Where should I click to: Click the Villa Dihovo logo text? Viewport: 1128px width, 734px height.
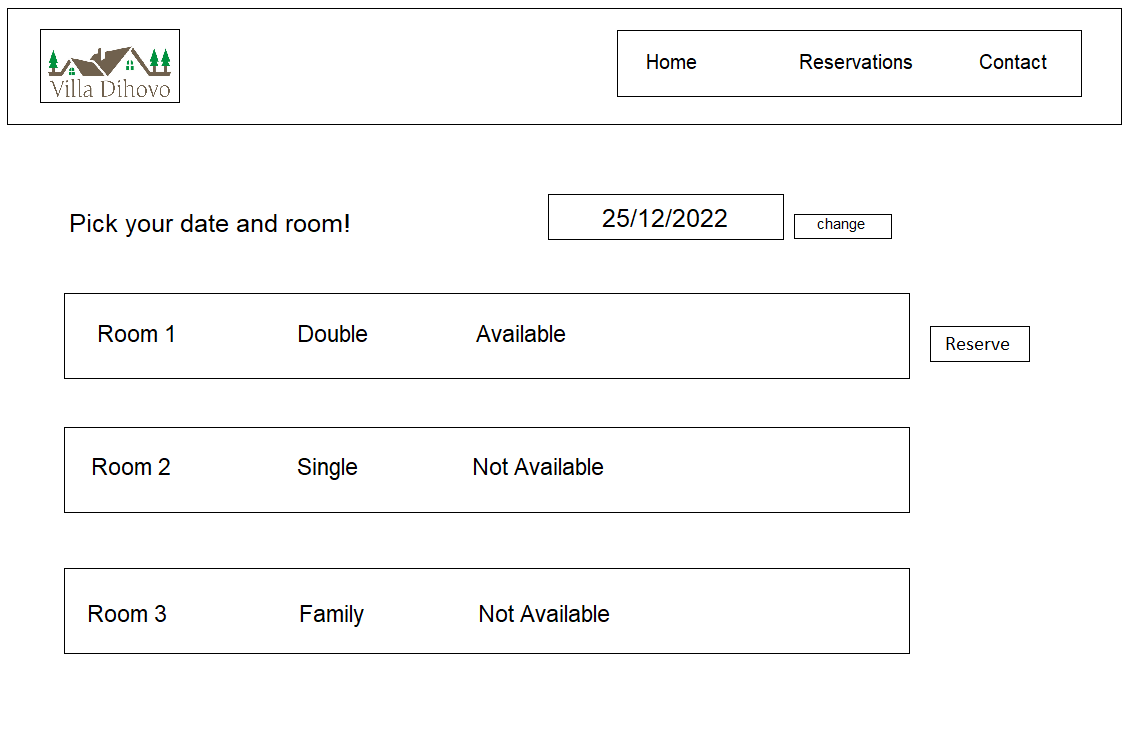coord(110,89)
